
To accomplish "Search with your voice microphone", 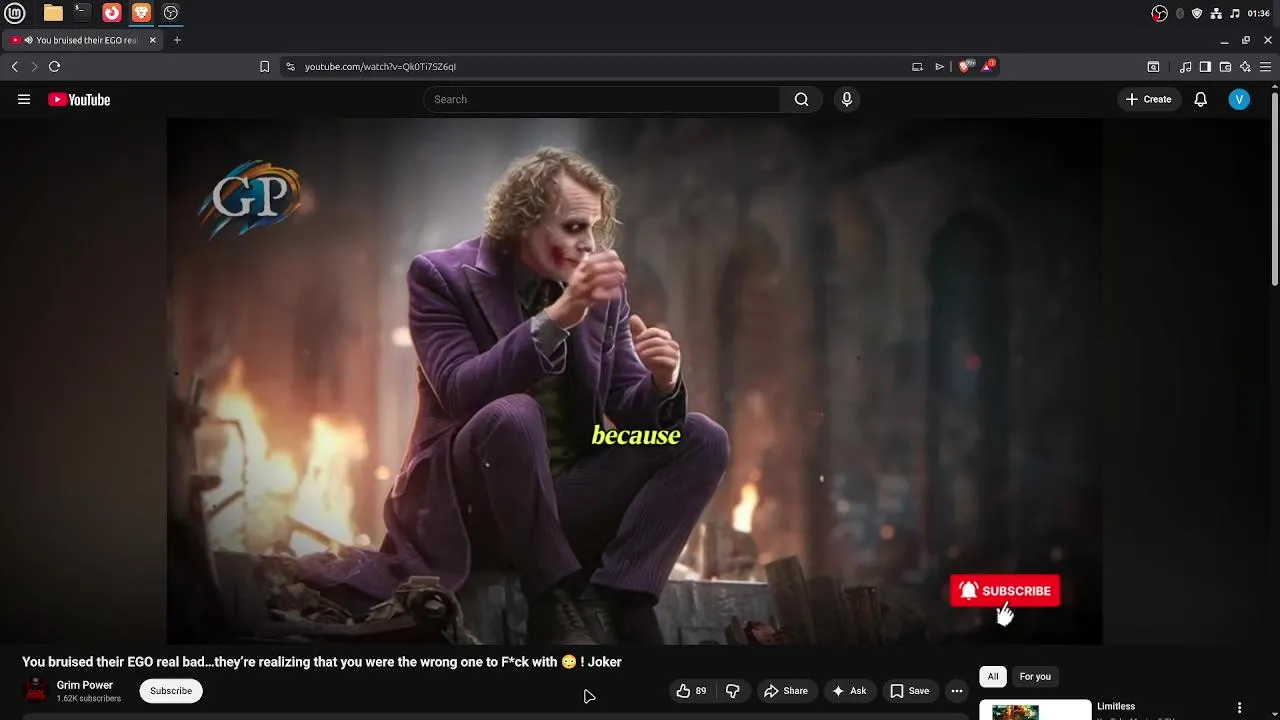I will pyautogui.click(x=847, y=99).
